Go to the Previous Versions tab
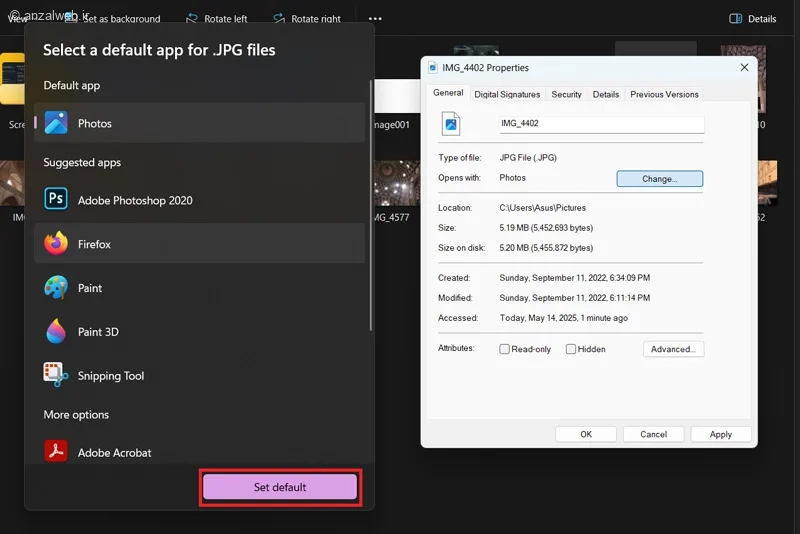Viewport: 800px width, 534px height. (664, 94)
